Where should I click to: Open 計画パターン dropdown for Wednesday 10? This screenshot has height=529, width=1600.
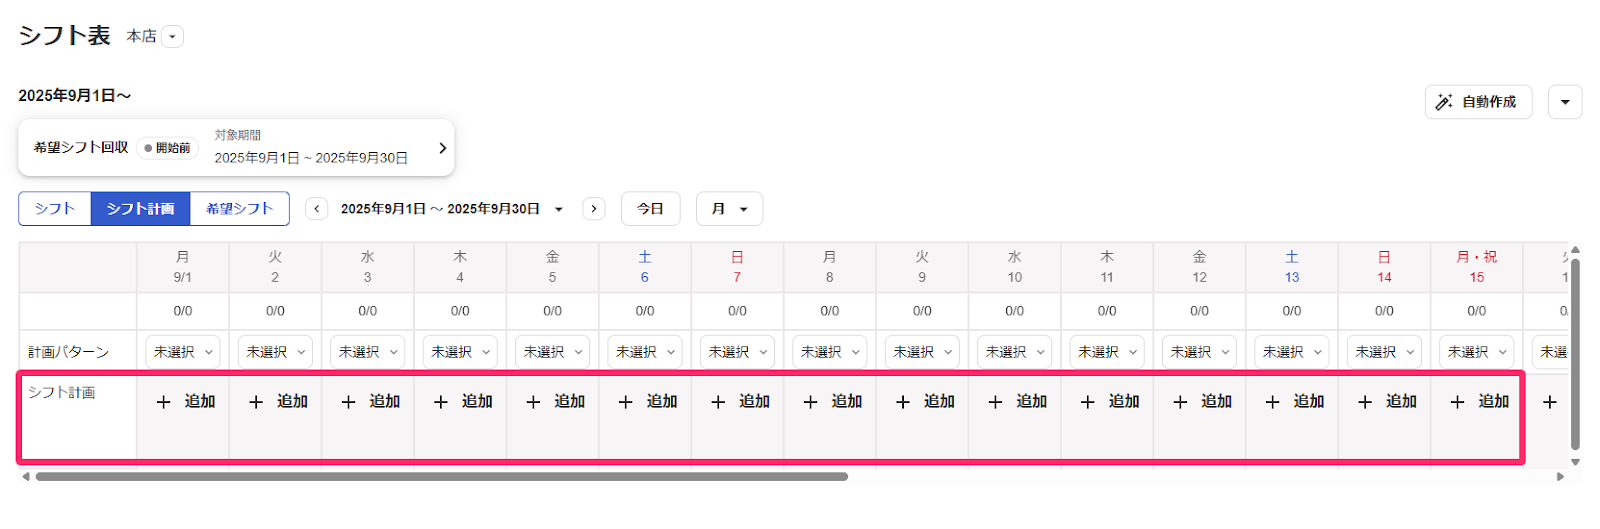[1015, 352]
